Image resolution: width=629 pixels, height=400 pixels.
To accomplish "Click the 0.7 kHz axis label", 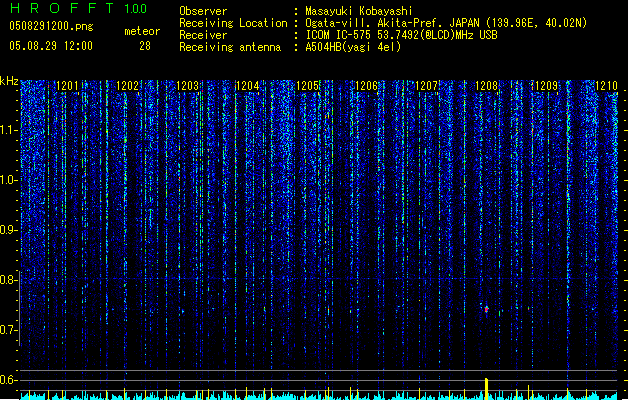I will [9, 330].
